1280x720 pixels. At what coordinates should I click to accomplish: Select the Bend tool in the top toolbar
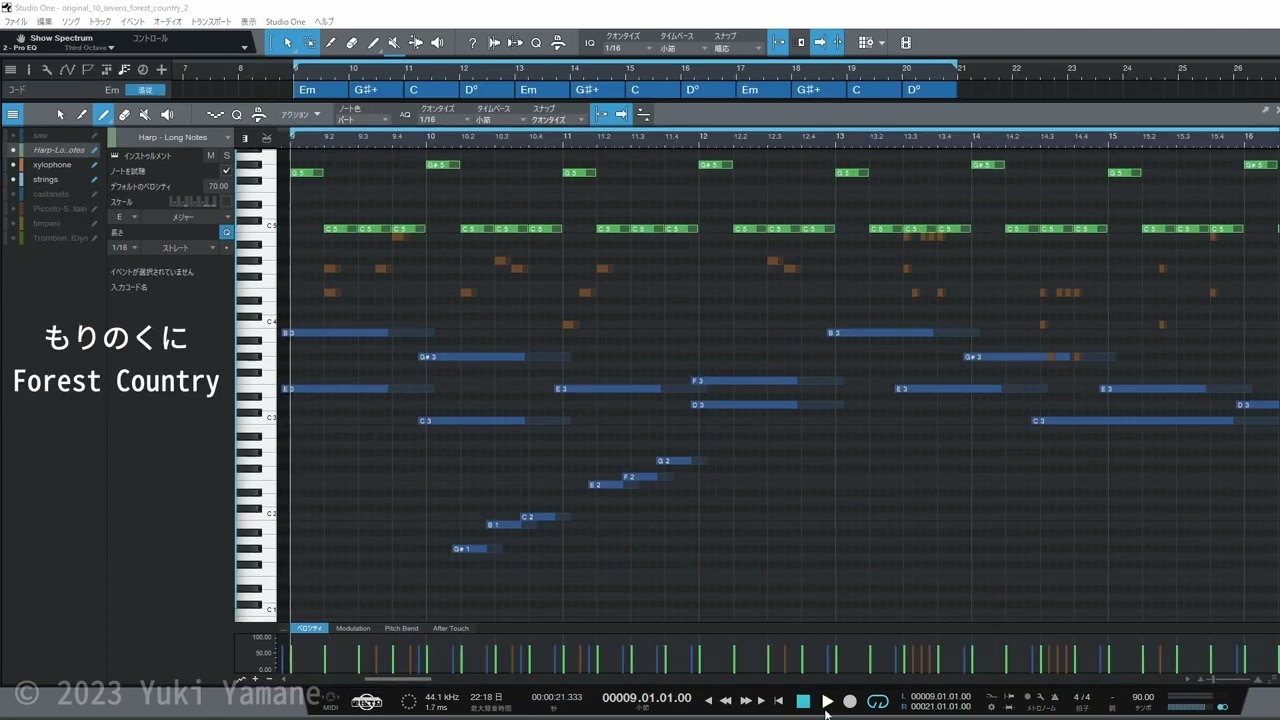tap(415, 43)
